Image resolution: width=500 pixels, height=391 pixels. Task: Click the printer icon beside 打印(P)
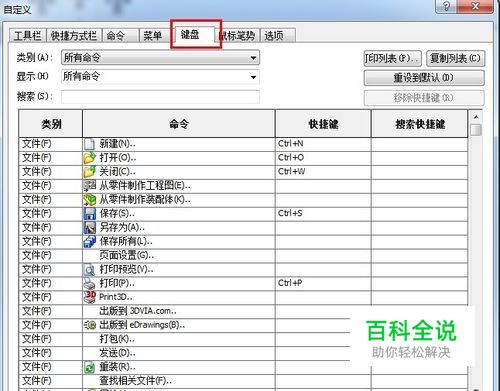89,283
